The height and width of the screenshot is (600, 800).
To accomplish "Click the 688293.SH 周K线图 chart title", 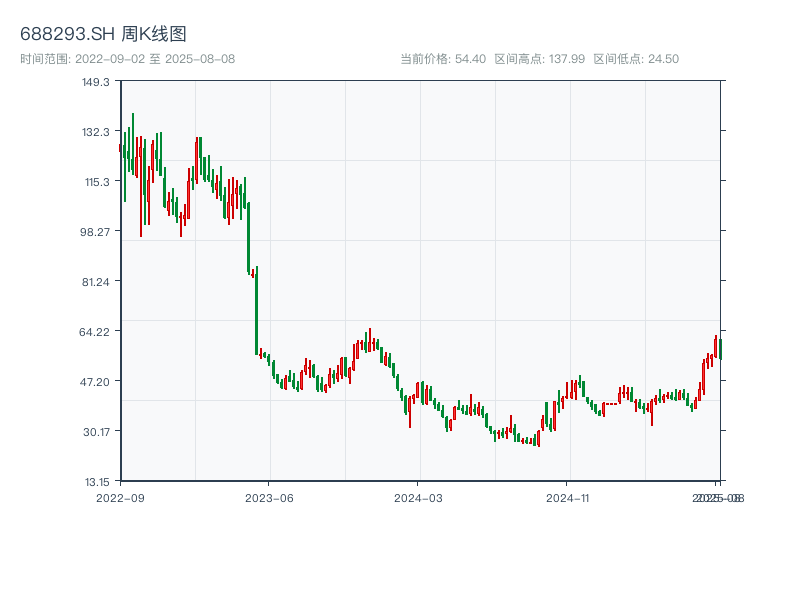I will tap(103, 34).
